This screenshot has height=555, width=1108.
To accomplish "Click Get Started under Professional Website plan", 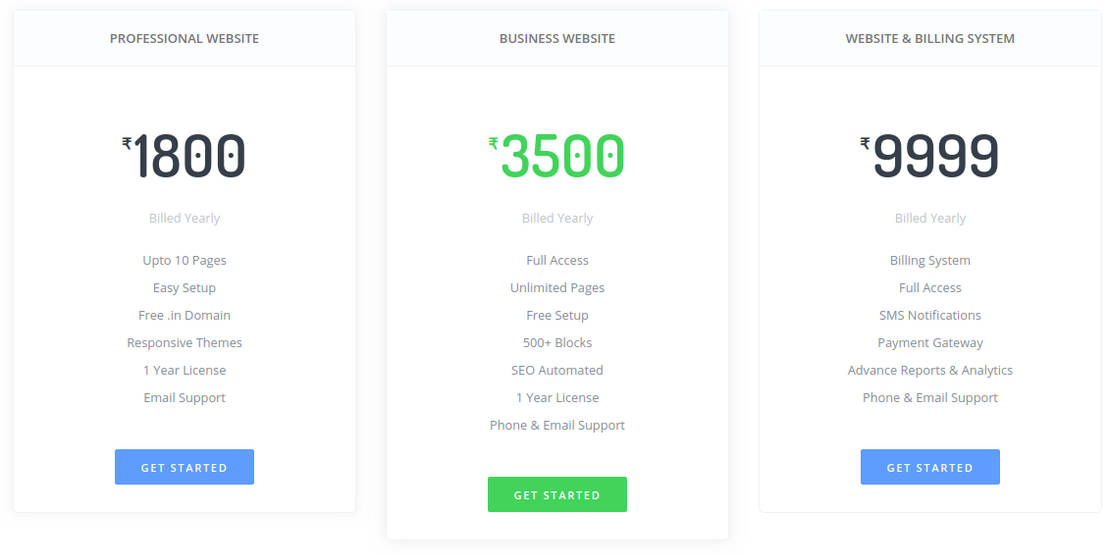I will (x=184, y=467).
